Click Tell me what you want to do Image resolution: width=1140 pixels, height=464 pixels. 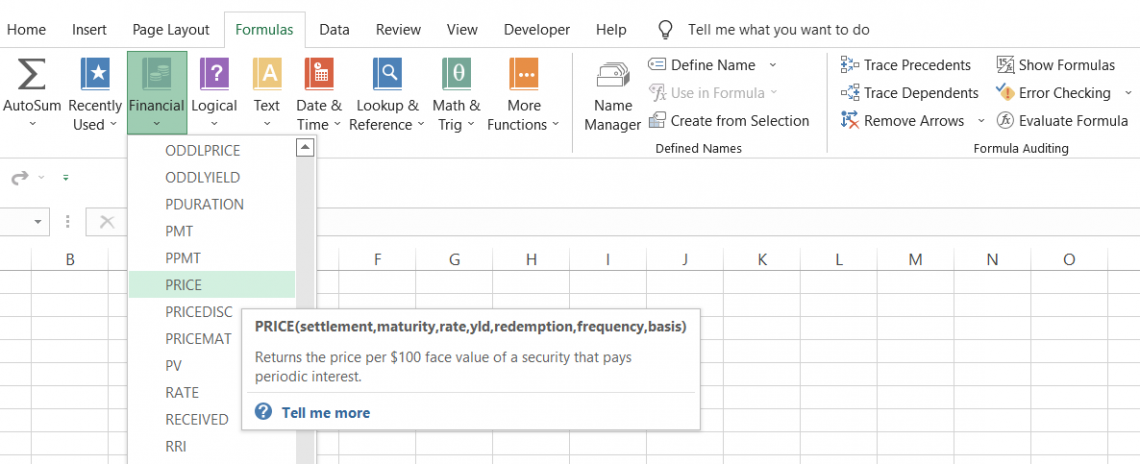778,30
